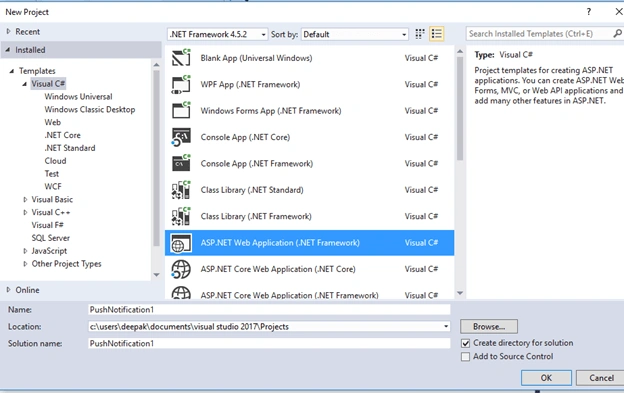The image size is (624, 393).
Task: Open the dialog help question mark
Action: pyautogui.click(x=589, y=12)
